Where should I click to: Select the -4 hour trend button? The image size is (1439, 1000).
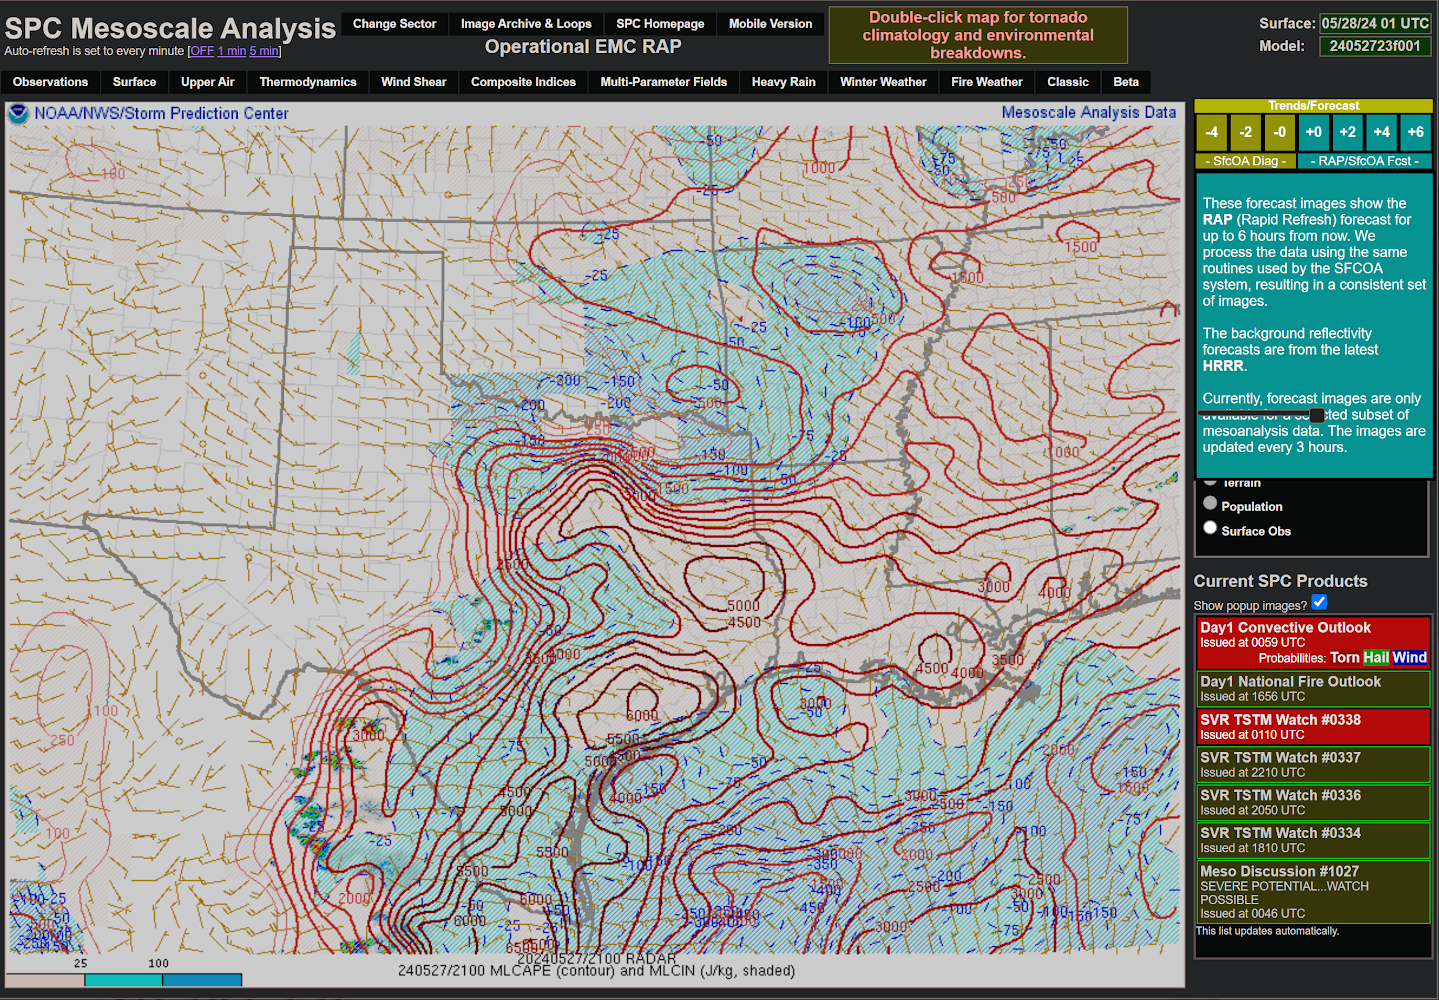1211,132
